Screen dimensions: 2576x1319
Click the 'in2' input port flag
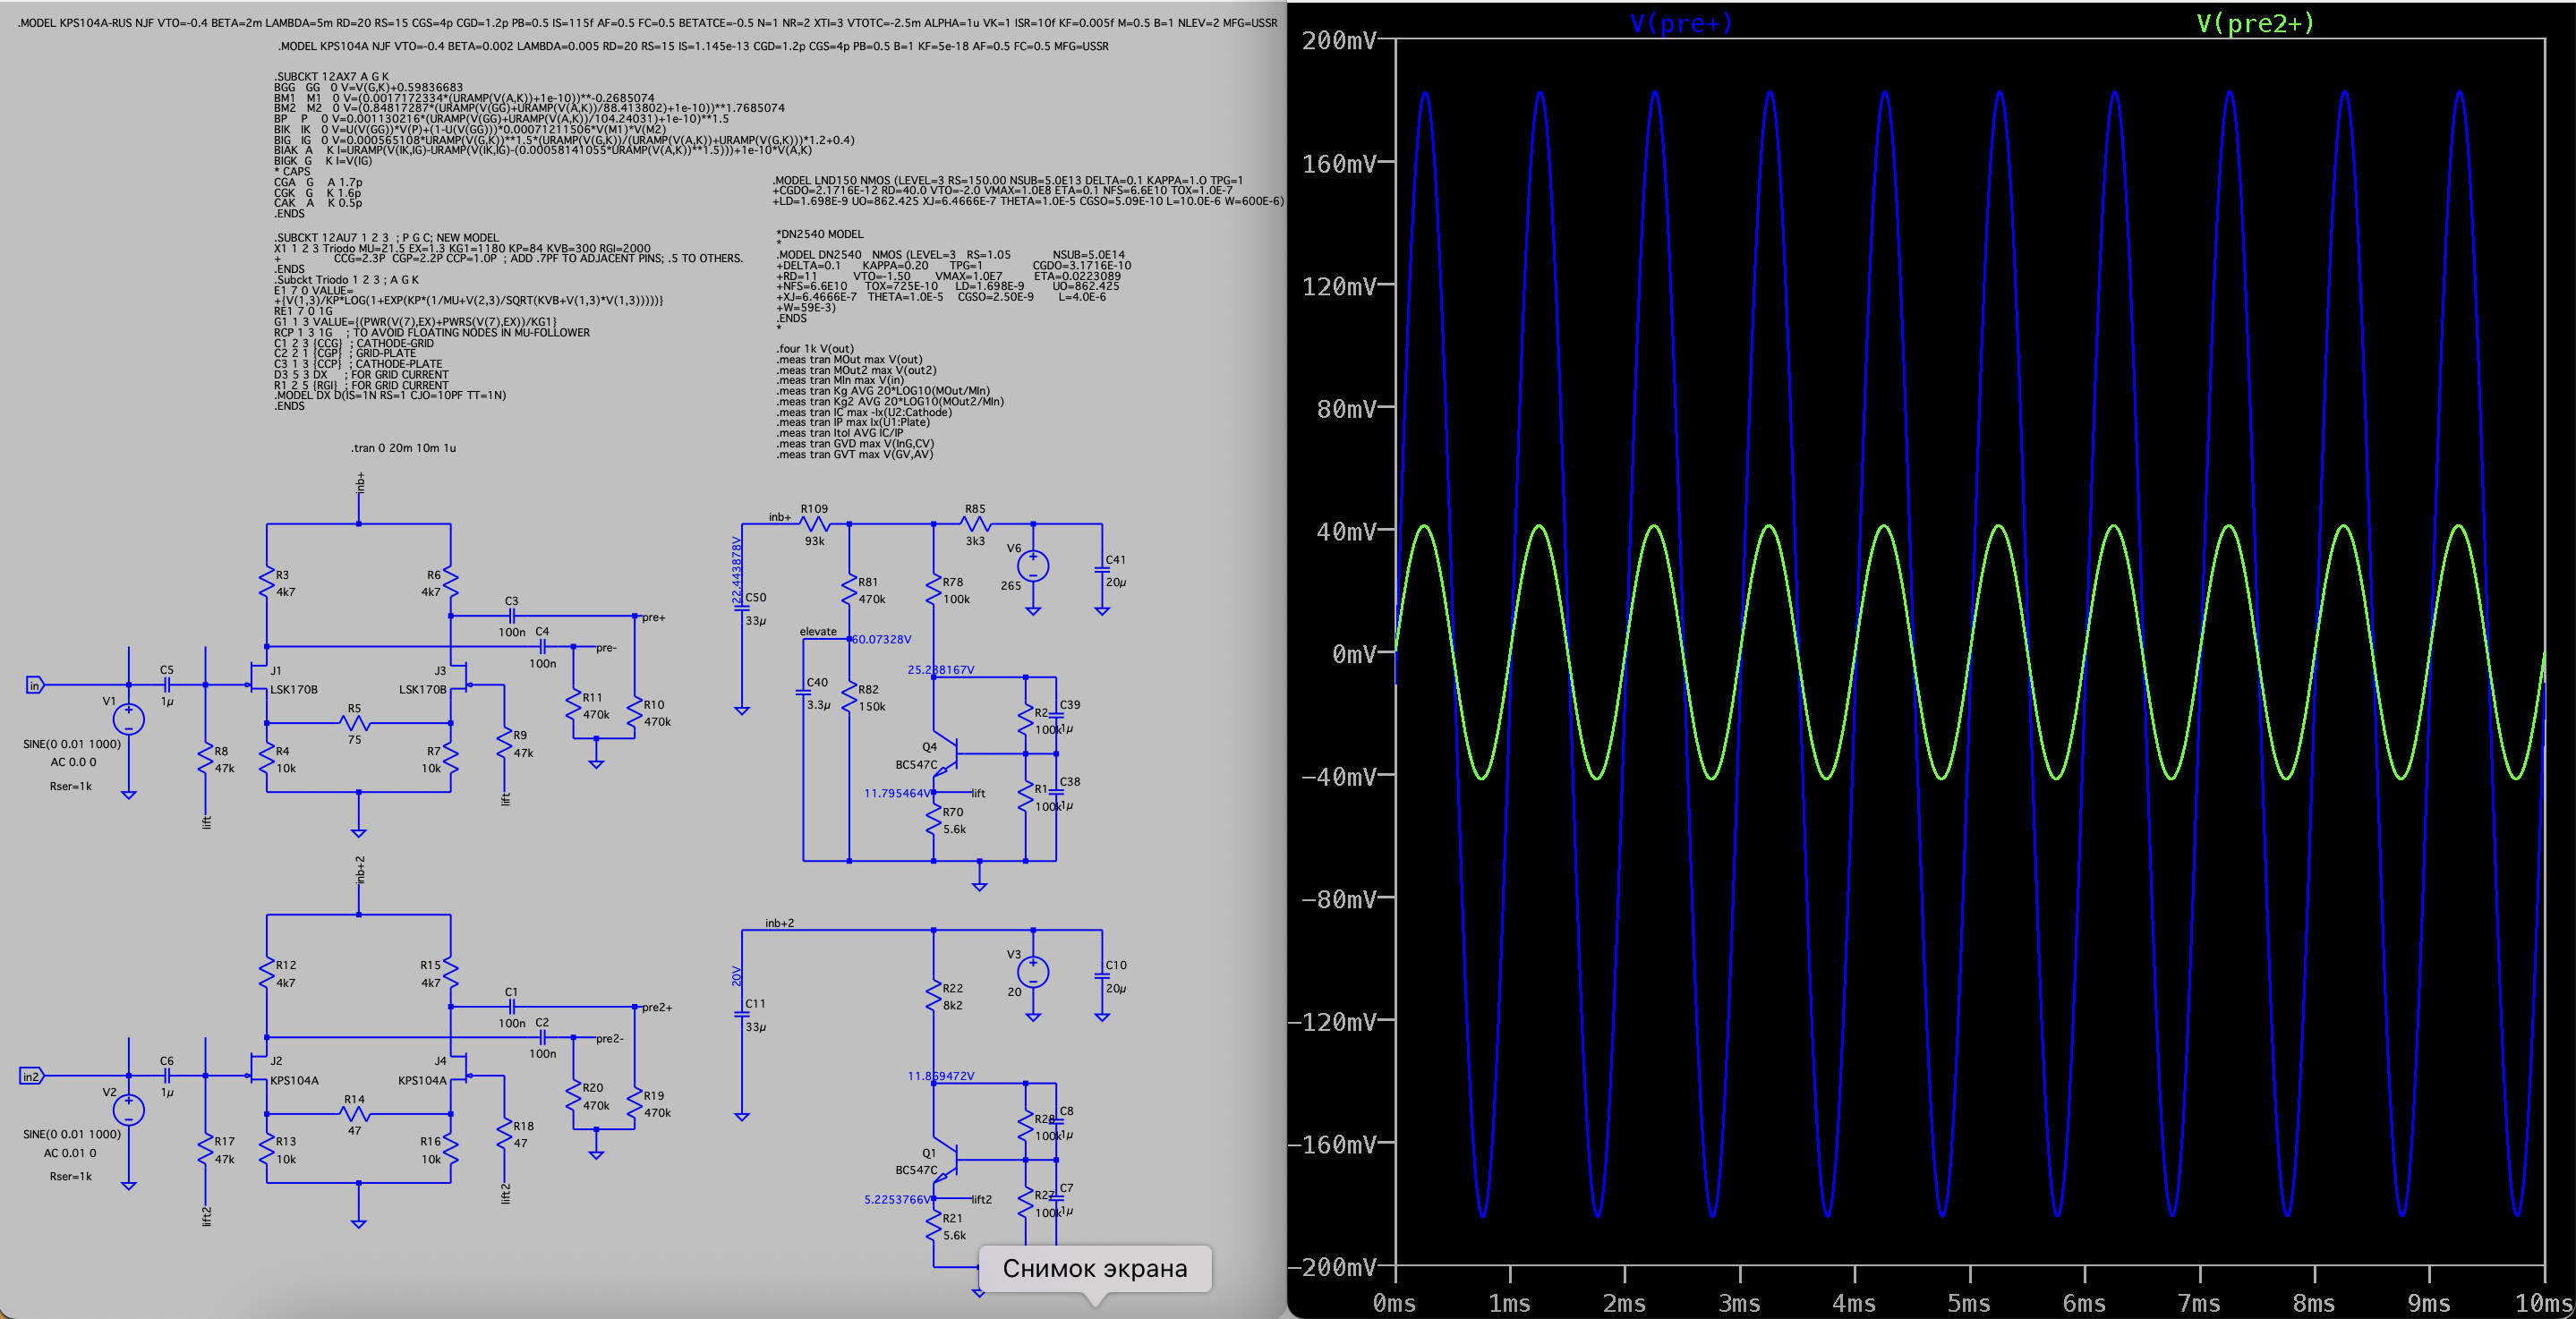click(31, 1076)
